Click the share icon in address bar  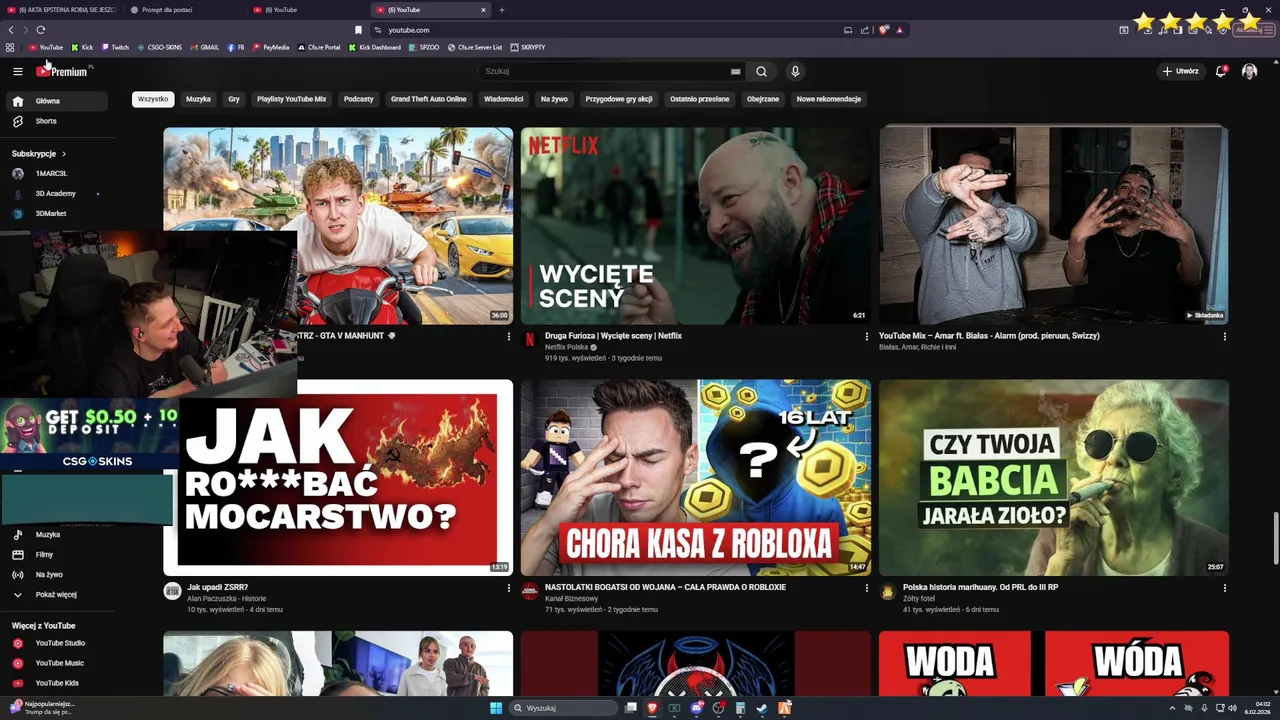click(864, 30)
